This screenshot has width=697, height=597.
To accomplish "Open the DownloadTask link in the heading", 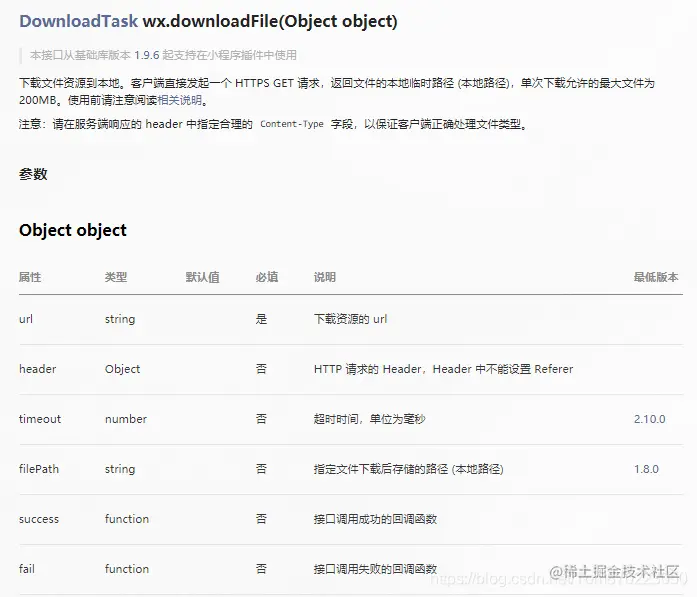I will [78, 21].
